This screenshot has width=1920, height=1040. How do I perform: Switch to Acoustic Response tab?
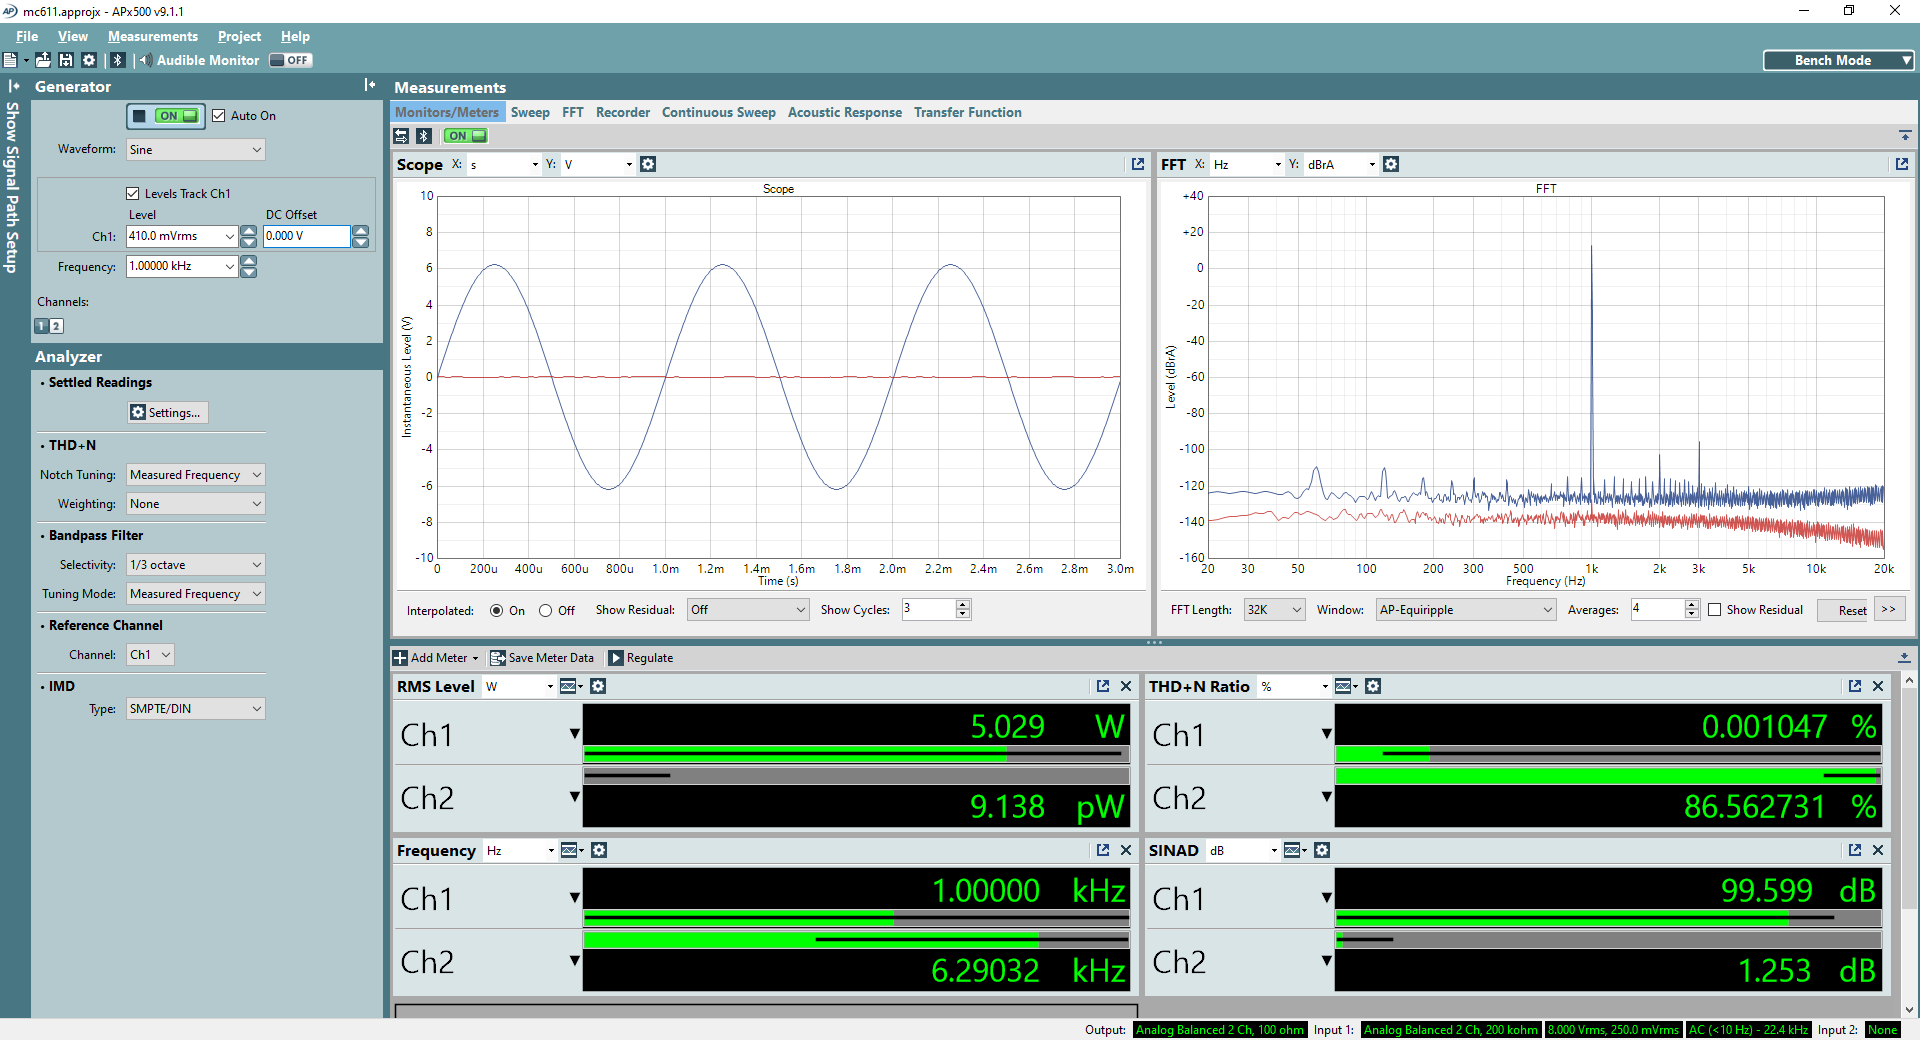(x=845, y=112)
